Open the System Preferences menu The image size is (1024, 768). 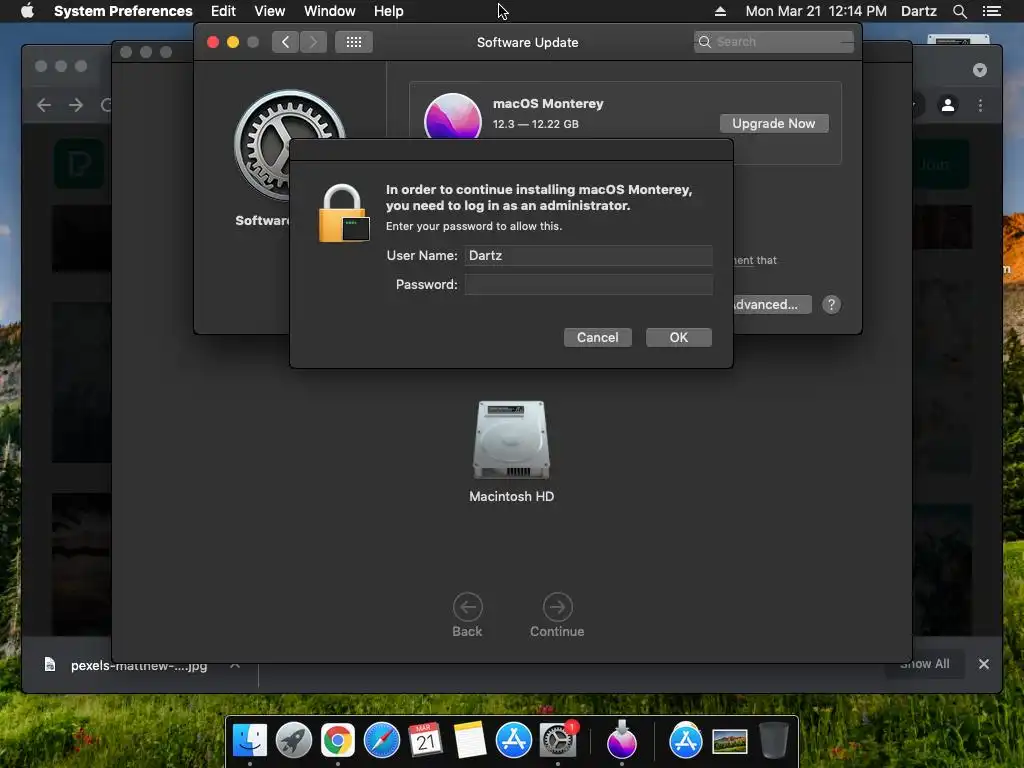point(123,11)
